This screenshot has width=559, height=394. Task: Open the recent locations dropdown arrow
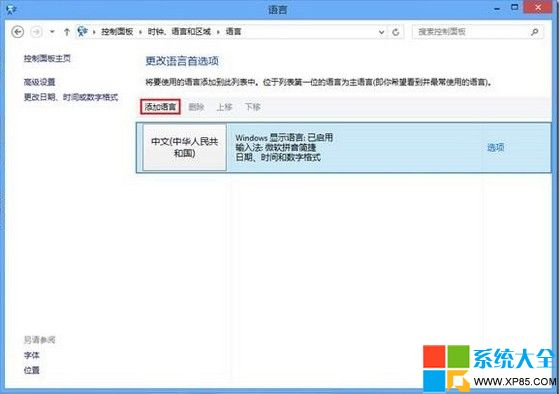pos(52,32)
